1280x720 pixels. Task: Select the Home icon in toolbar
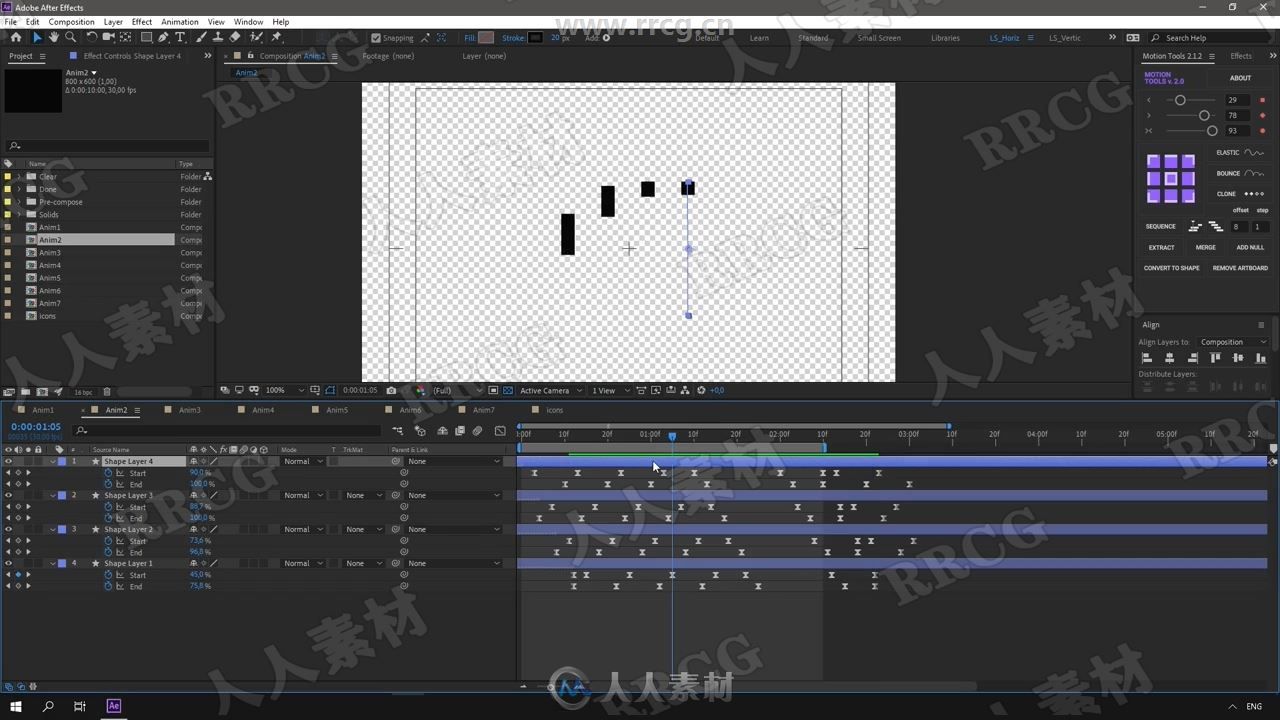click(x=15, y=37)
